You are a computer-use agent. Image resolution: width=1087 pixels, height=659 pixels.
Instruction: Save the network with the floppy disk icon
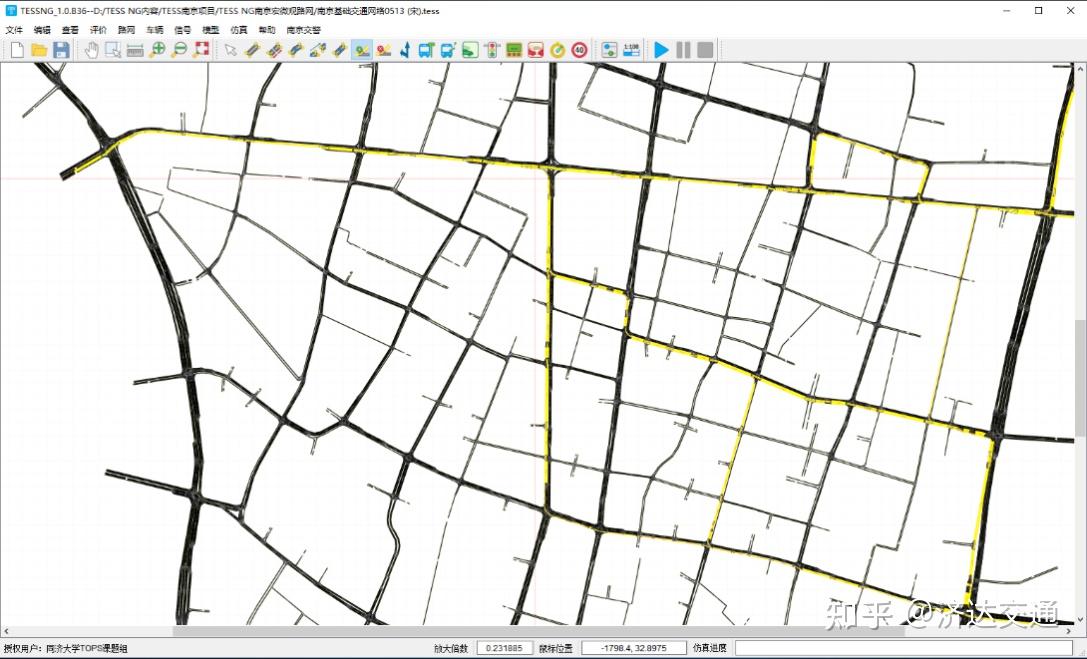tap(61, 50)
